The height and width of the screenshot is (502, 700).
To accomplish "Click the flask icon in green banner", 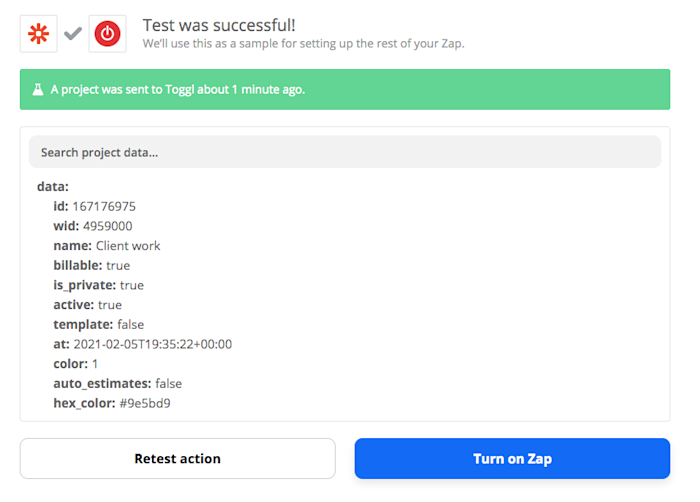I will pos(38,90).
